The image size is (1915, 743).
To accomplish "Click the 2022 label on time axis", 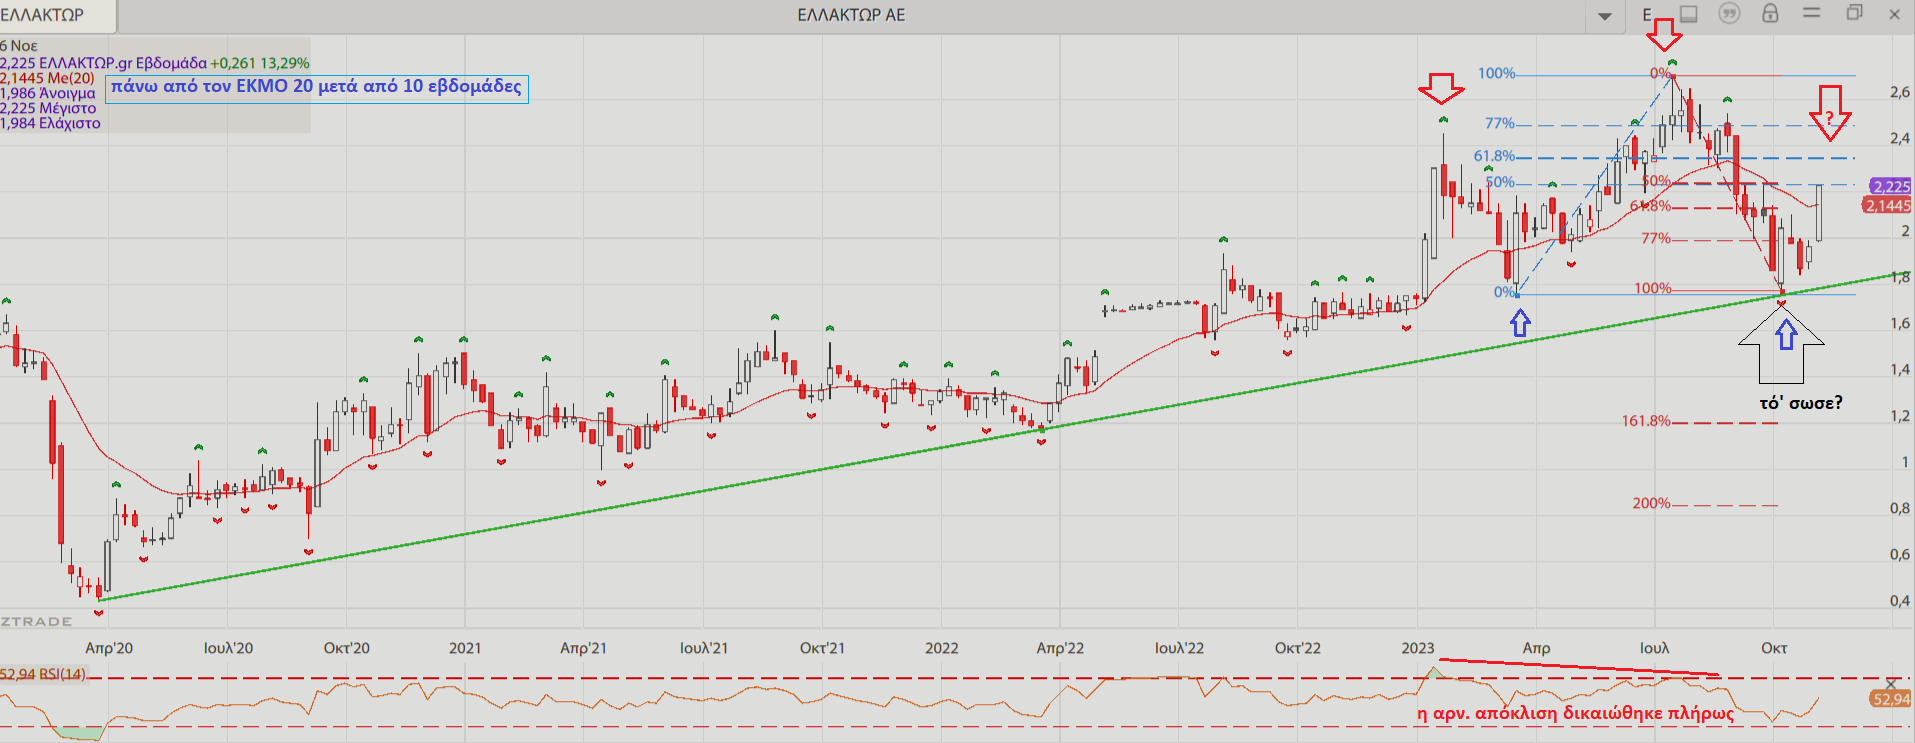I will click(x=941, y=648).
